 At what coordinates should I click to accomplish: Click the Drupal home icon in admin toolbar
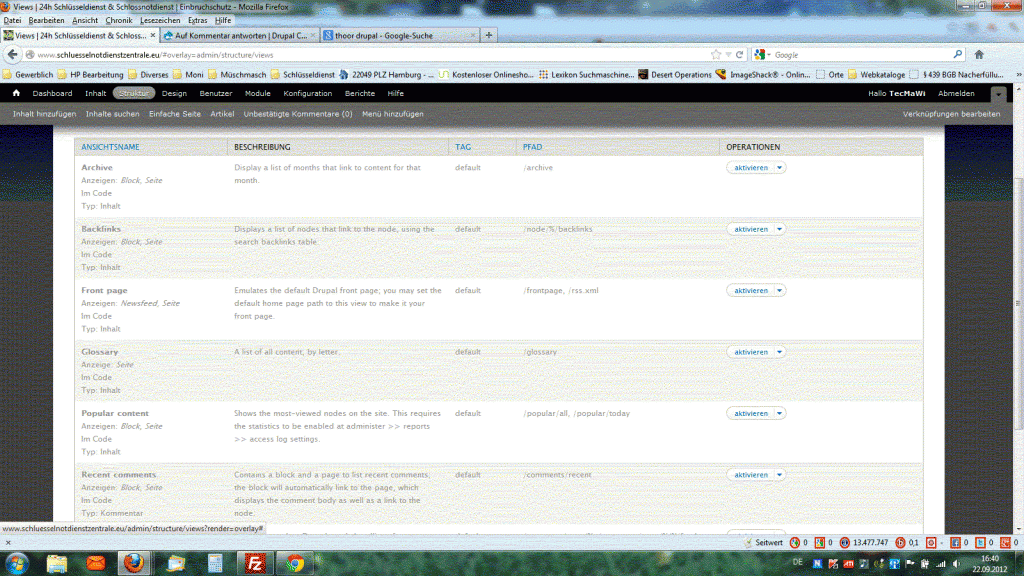(16, 93)
